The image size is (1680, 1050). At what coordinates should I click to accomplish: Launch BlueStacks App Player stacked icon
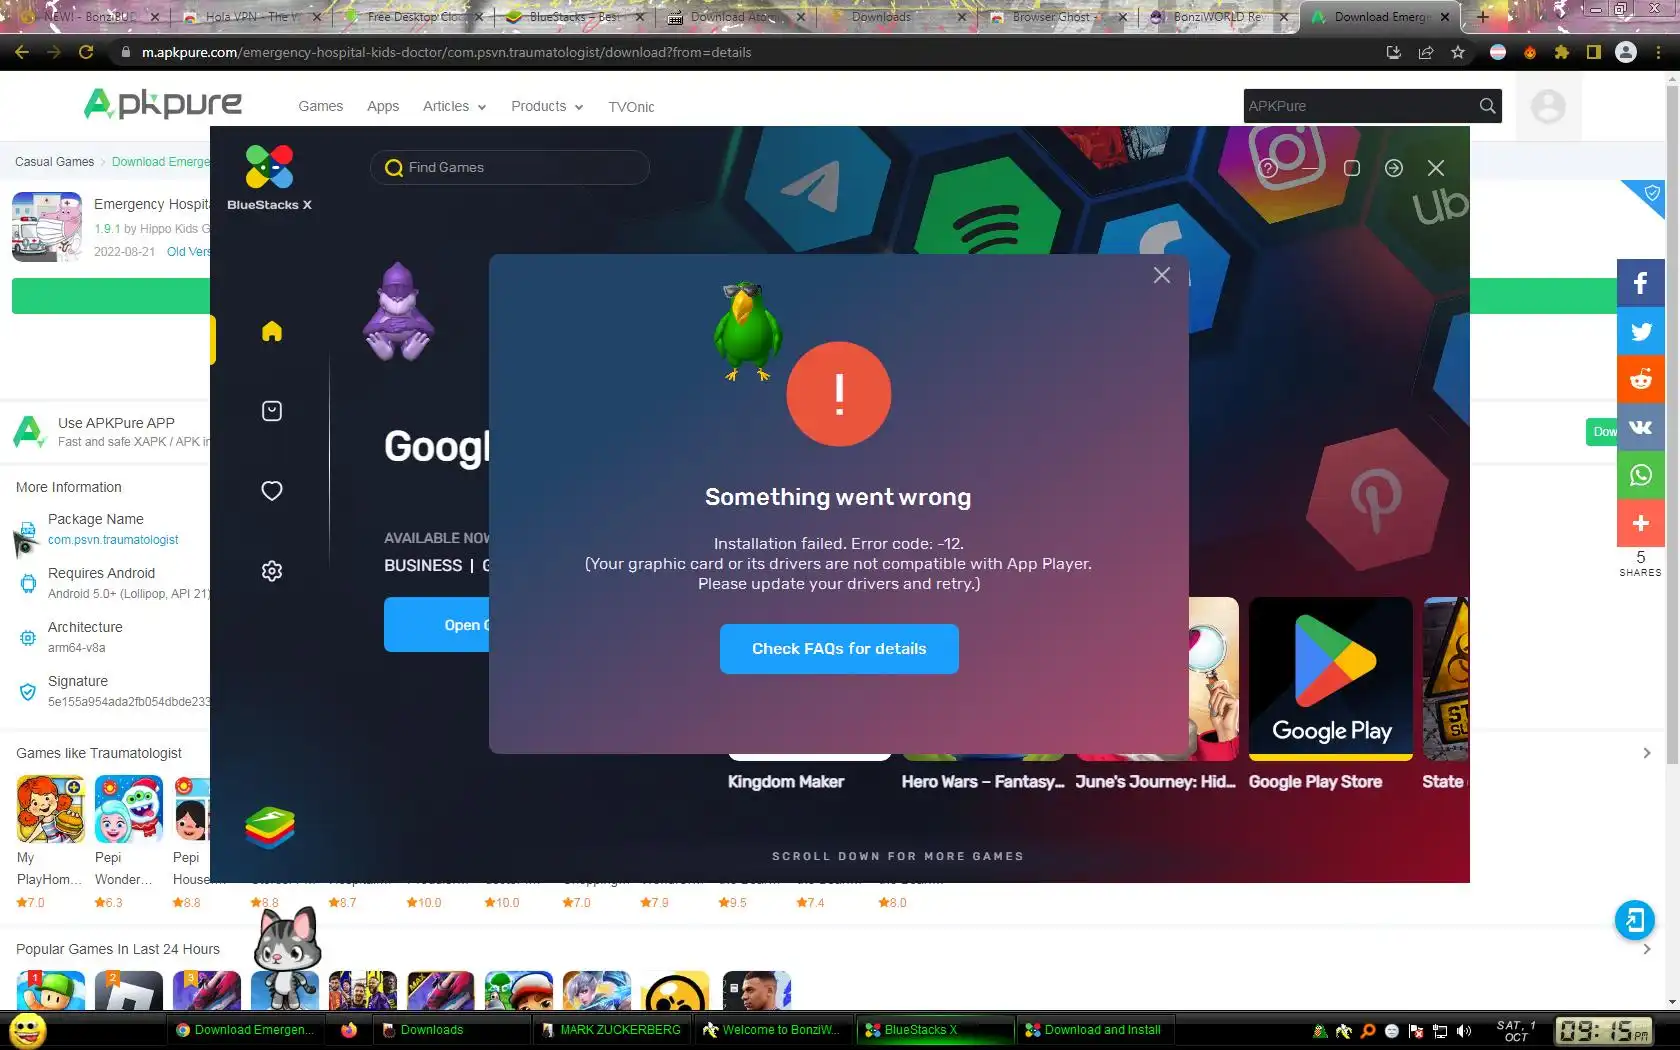(x=270, y=827)
